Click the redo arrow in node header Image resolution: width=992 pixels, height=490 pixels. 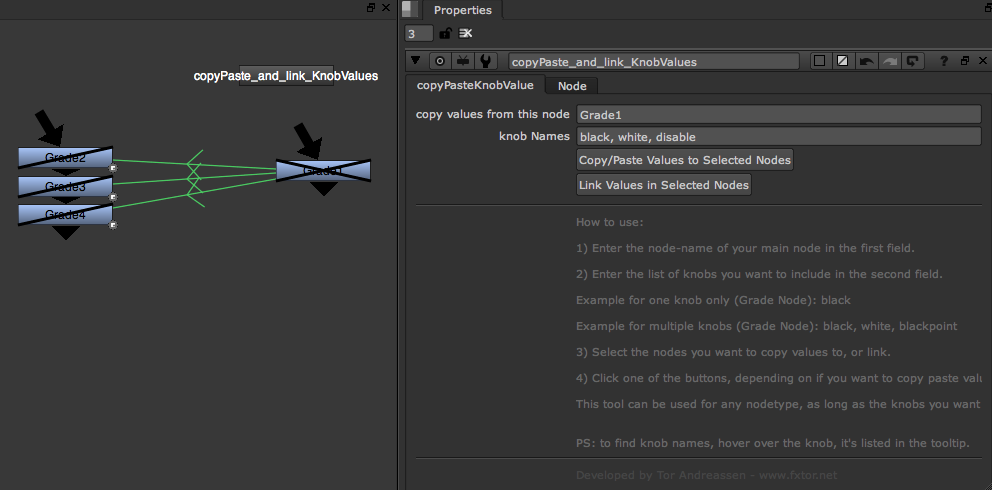coord(889,61)
